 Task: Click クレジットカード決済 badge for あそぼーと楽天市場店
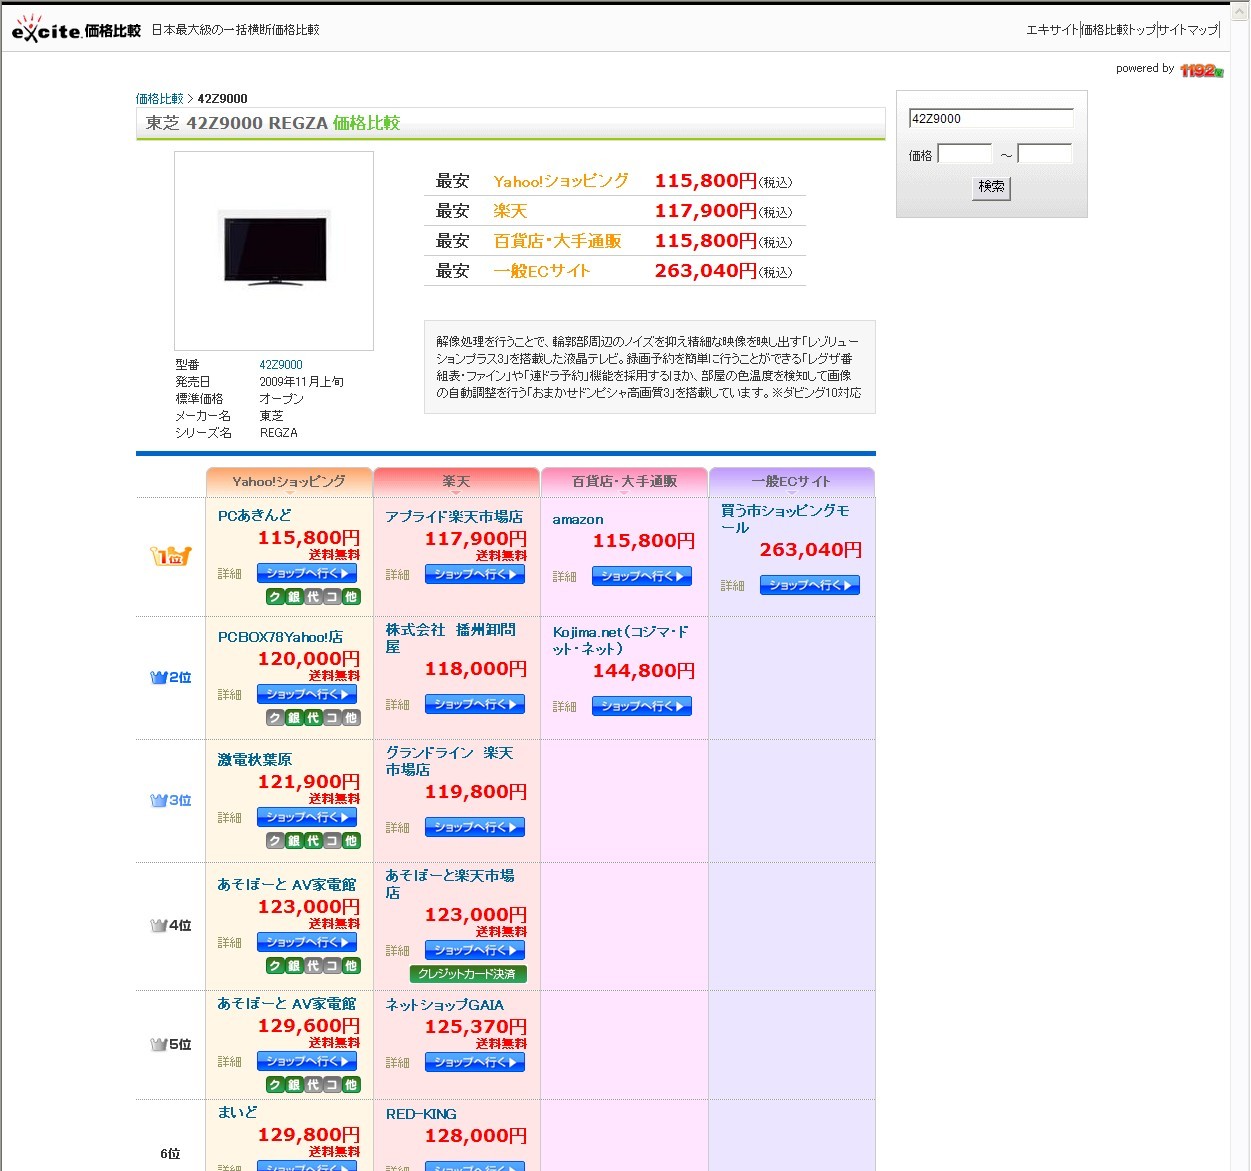pos(468,974)
